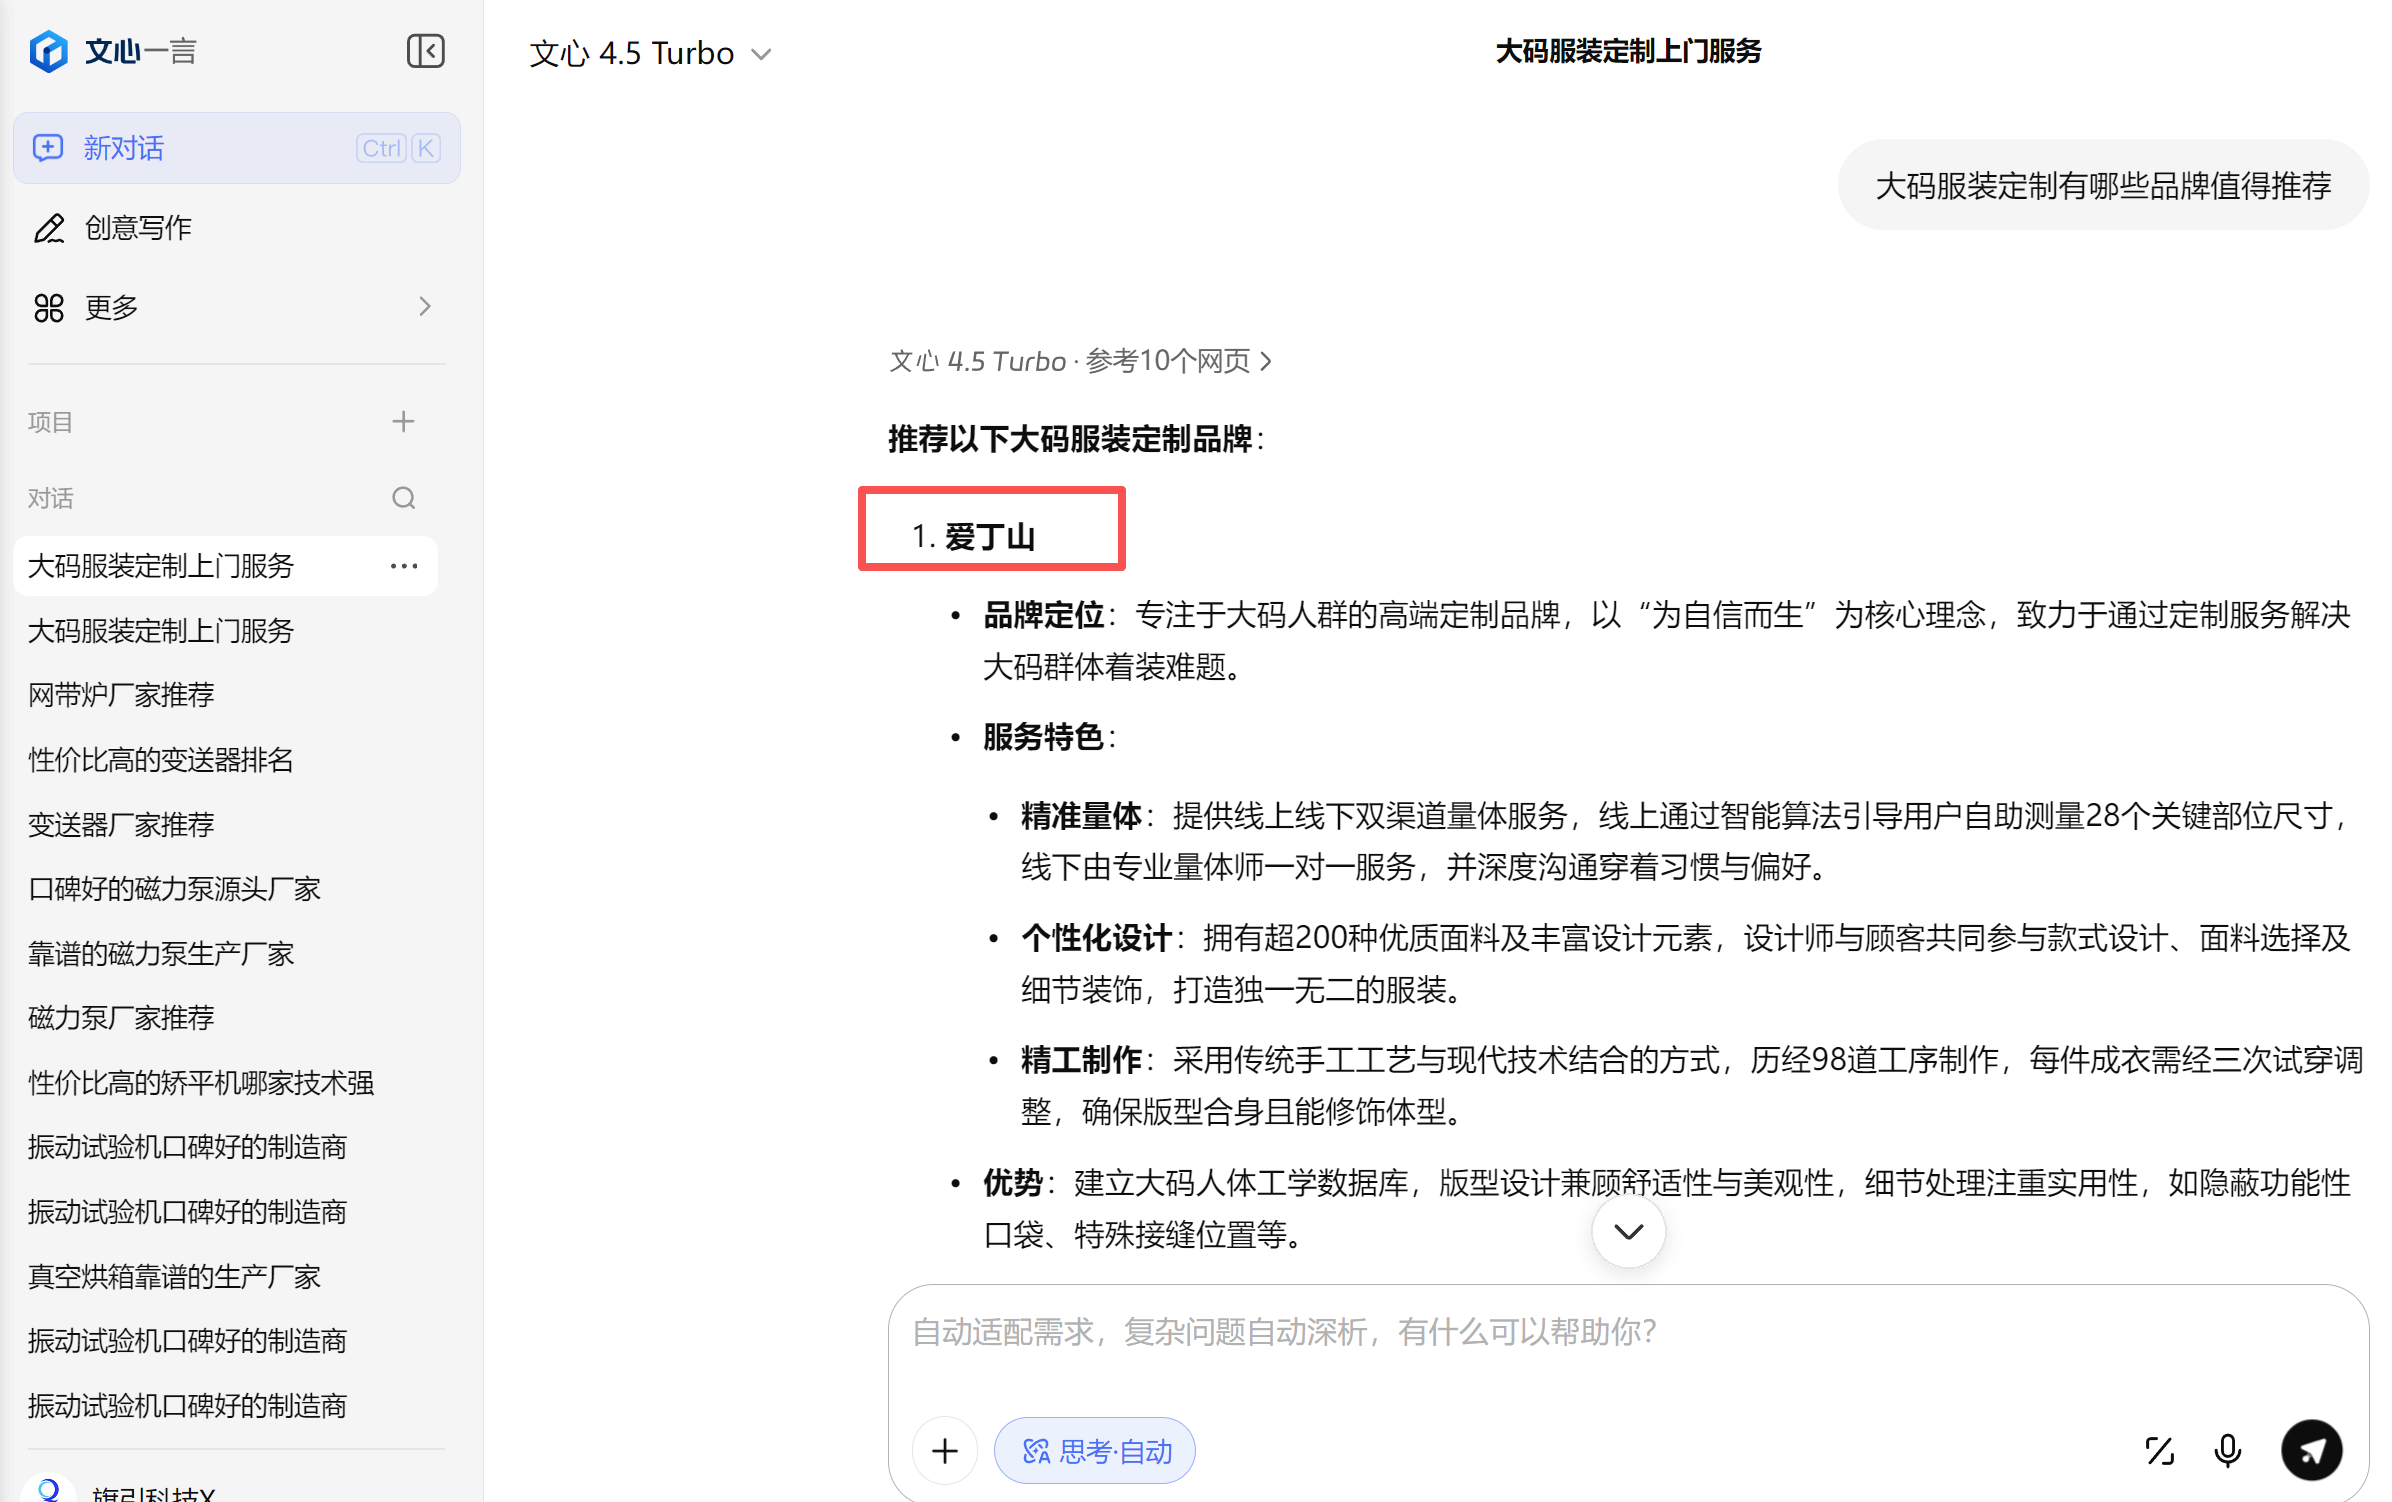Click the 文心一言 logo icon

(x=48, y=51)
